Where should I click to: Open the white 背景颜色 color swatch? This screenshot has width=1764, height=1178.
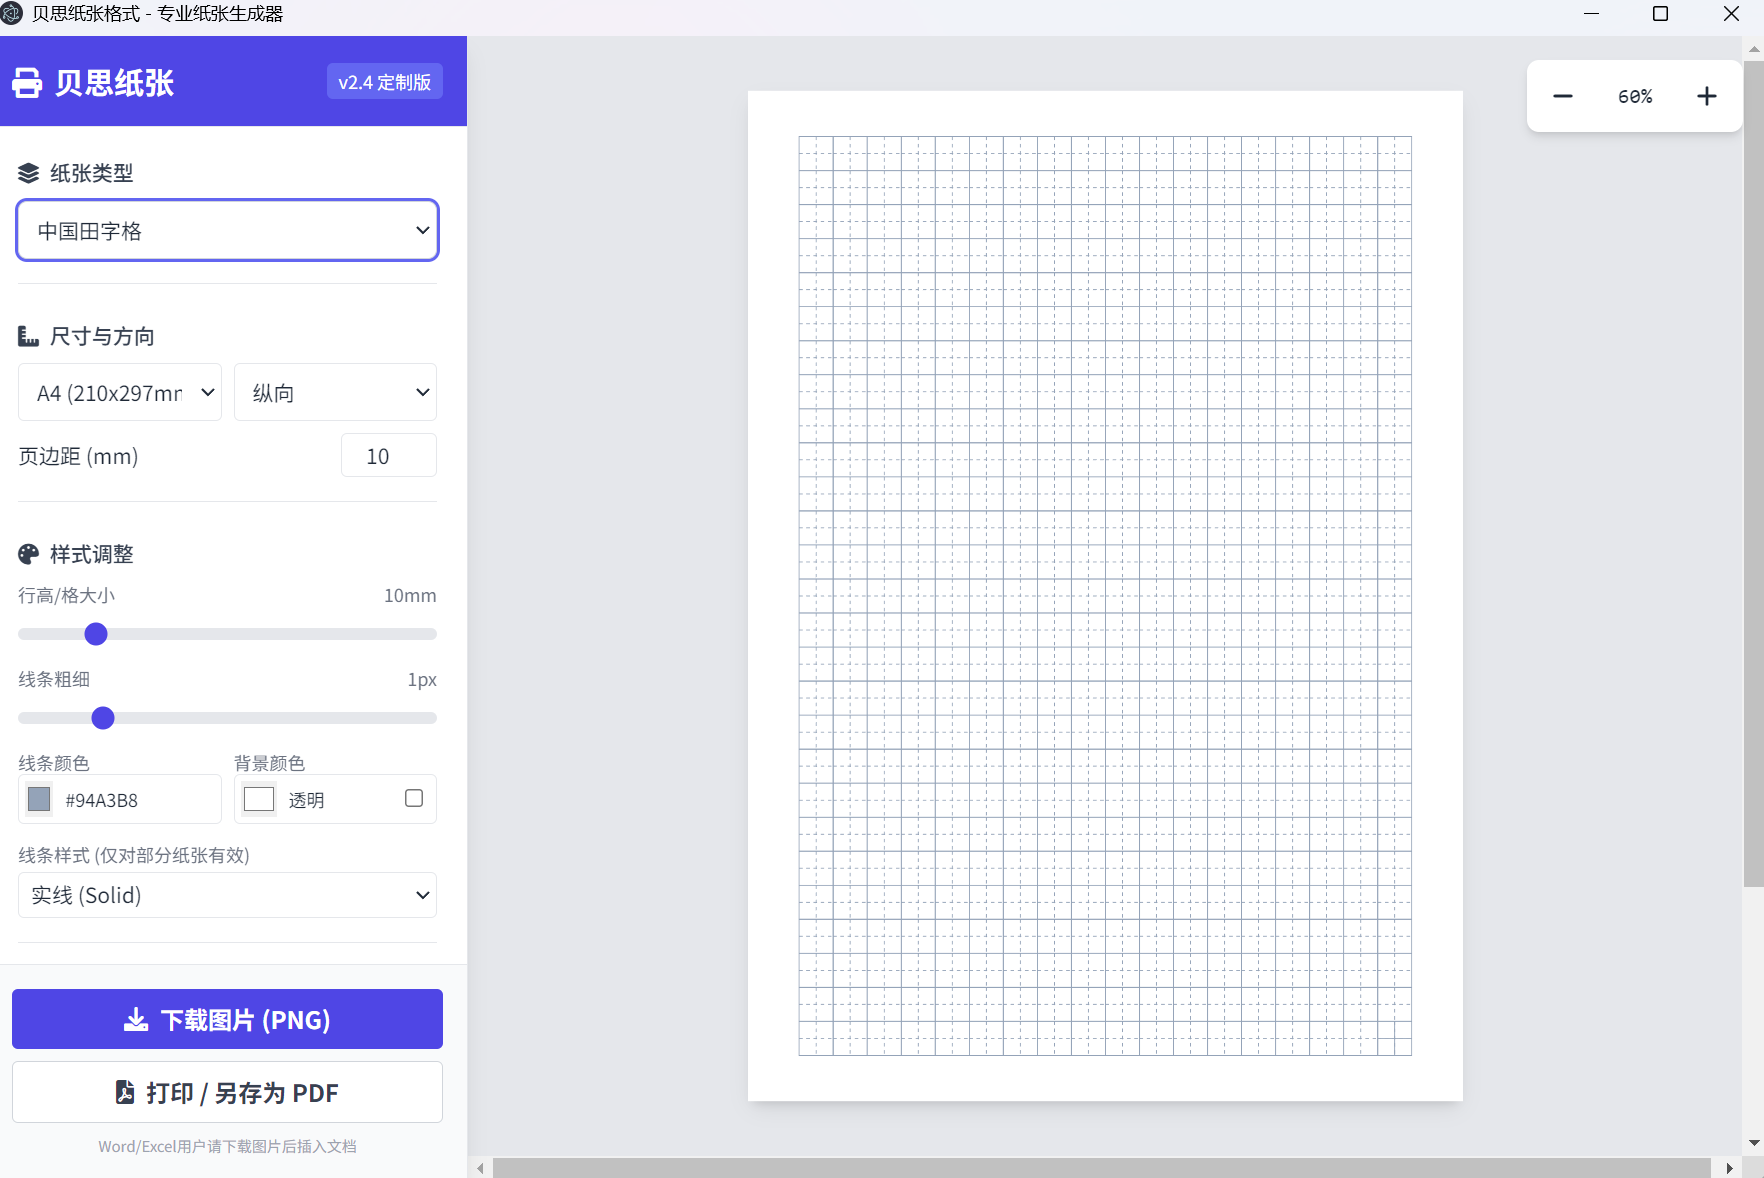[x=259, y=799]
